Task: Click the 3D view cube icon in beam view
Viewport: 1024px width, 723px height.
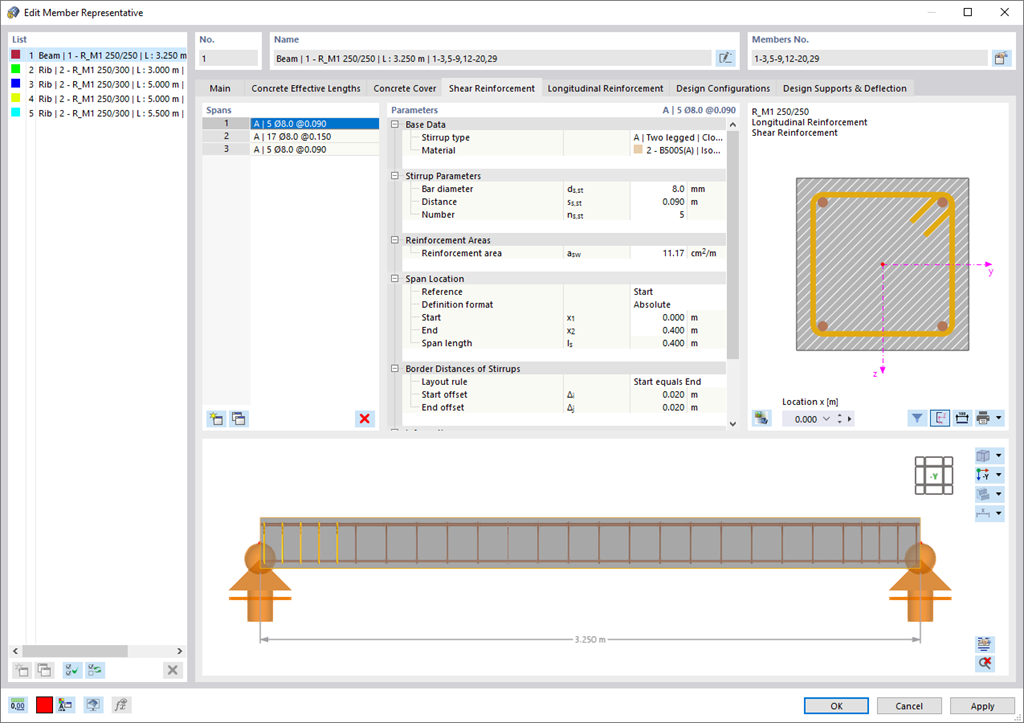Action: point(983,456)
